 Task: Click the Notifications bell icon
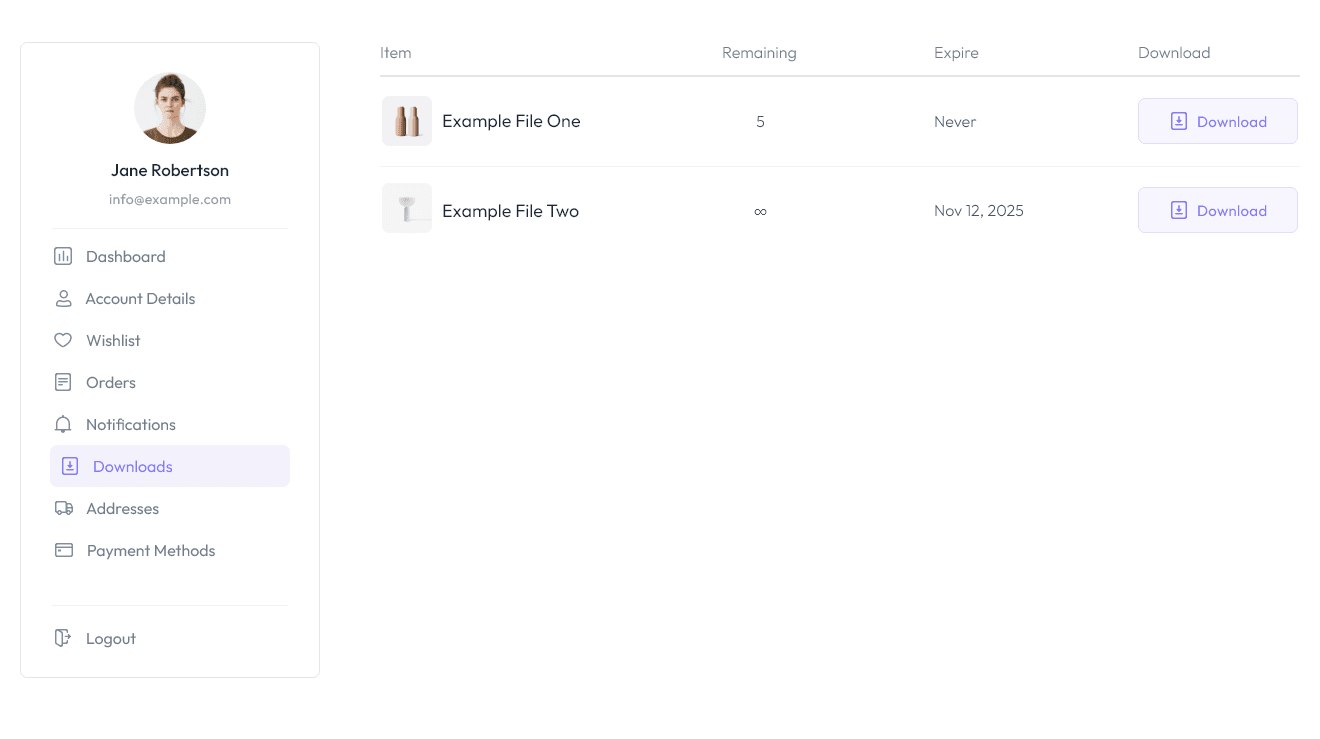[x=63, y=424]
